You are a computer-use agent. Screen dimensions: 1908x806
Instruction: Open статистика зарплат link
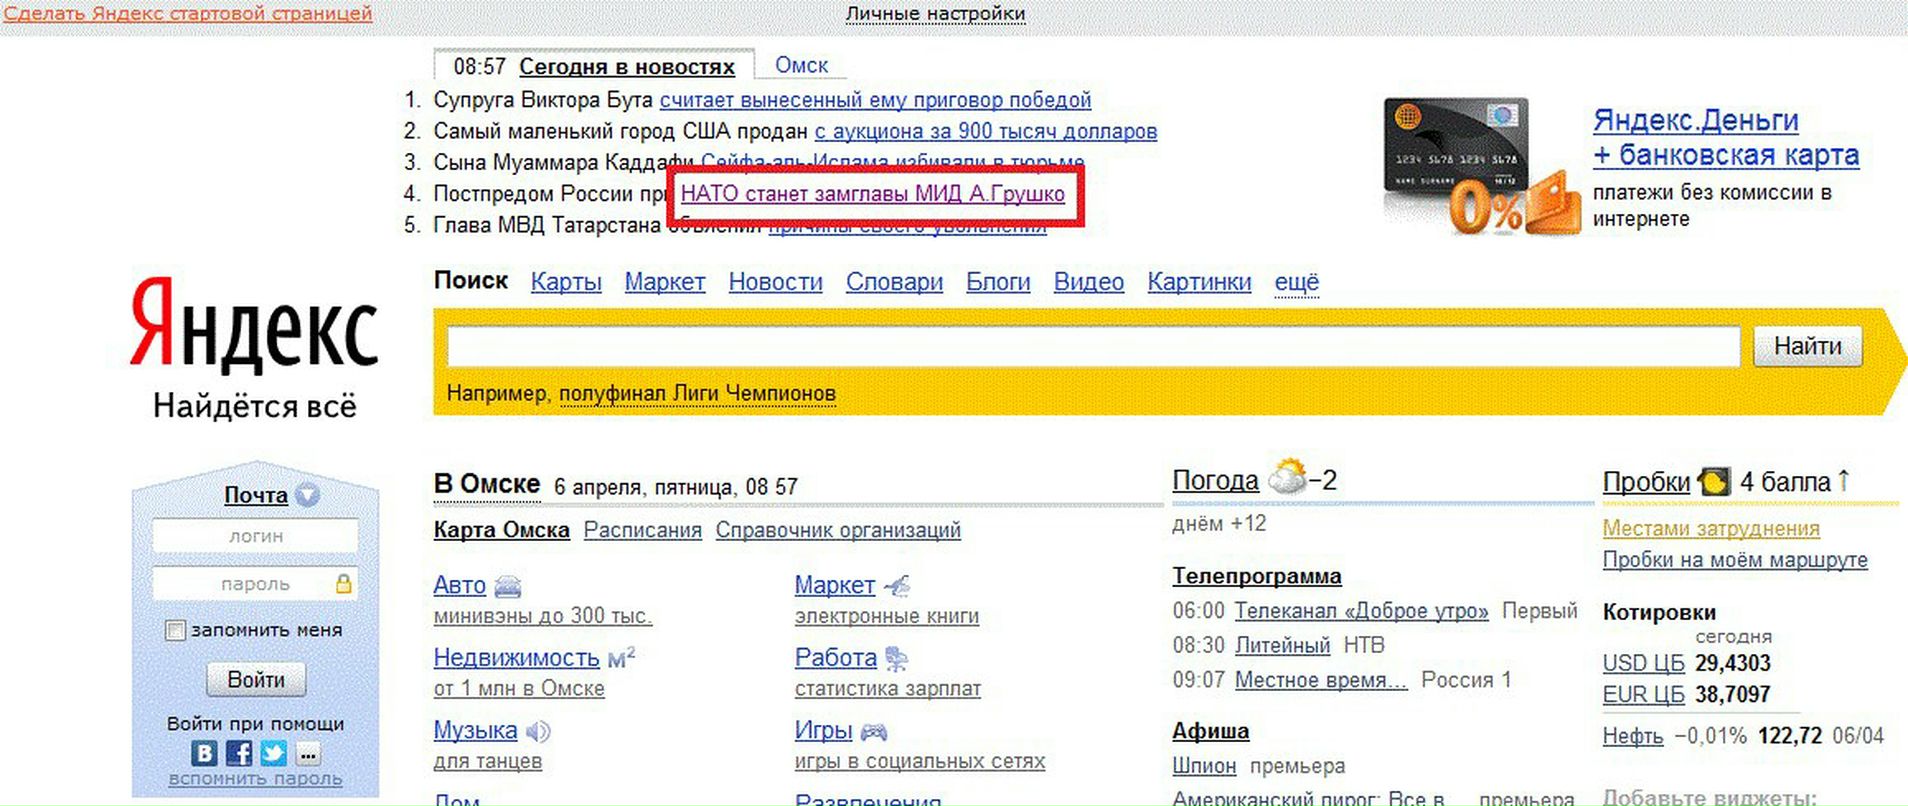[888, 689]
